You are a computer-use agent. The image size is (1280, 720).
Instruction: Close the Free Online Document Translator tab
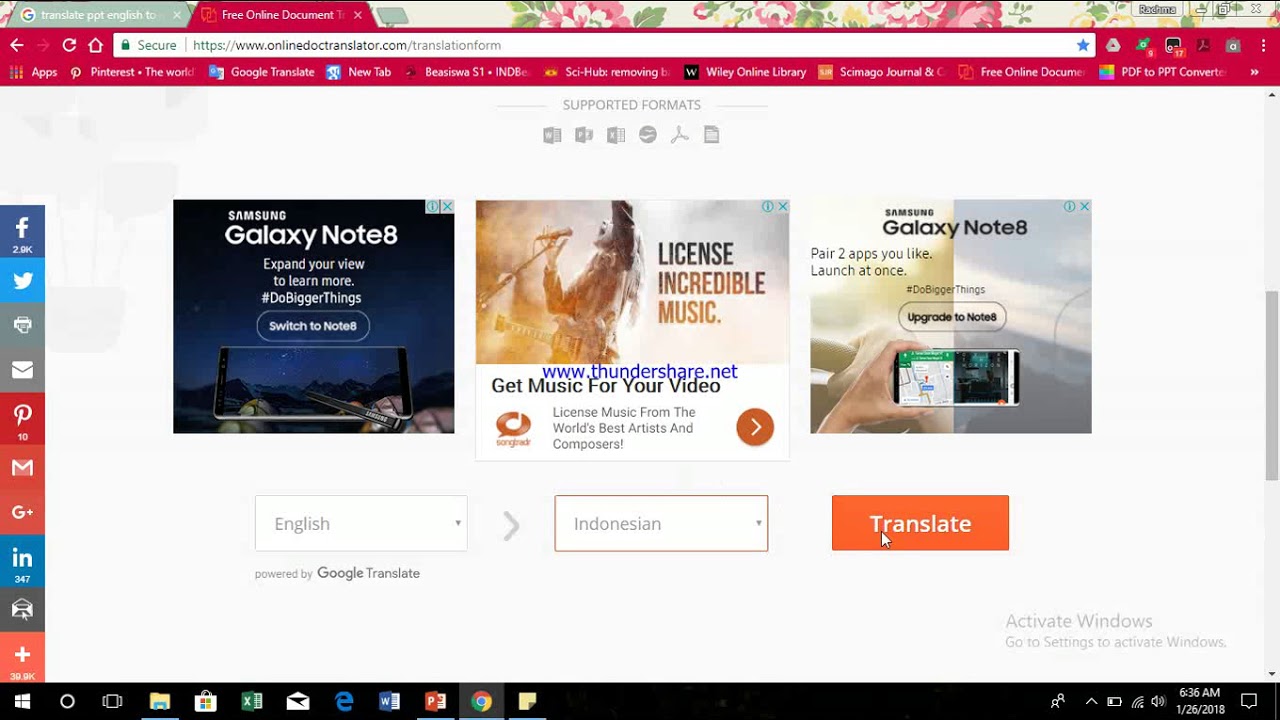(x=357, y=15)
